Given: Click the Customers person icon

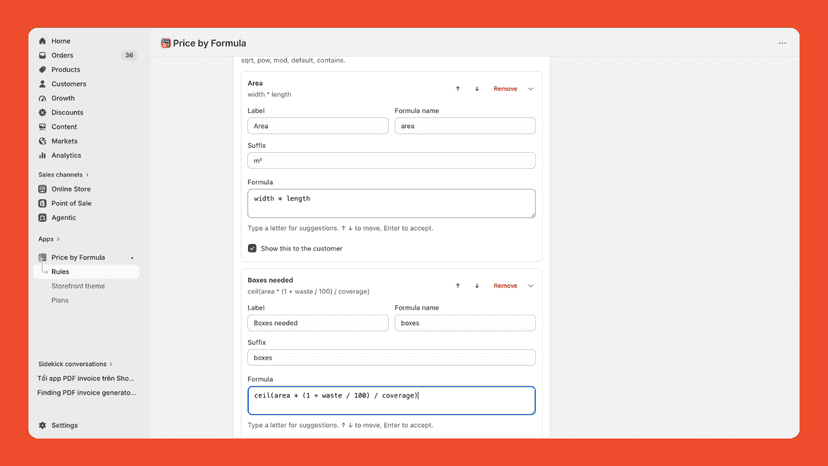Looking at the screenshot, I should tap(42, 83).
